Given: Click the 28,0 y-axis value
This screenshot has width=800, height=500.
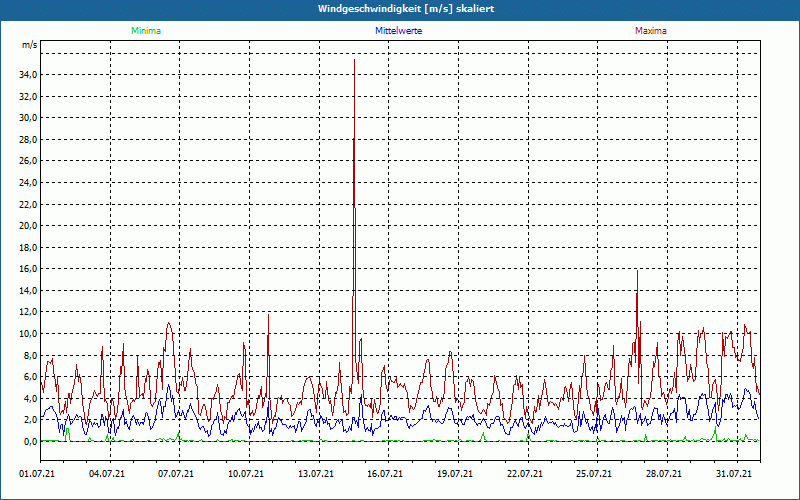Looking at the screenshot, I should point(28,140).
